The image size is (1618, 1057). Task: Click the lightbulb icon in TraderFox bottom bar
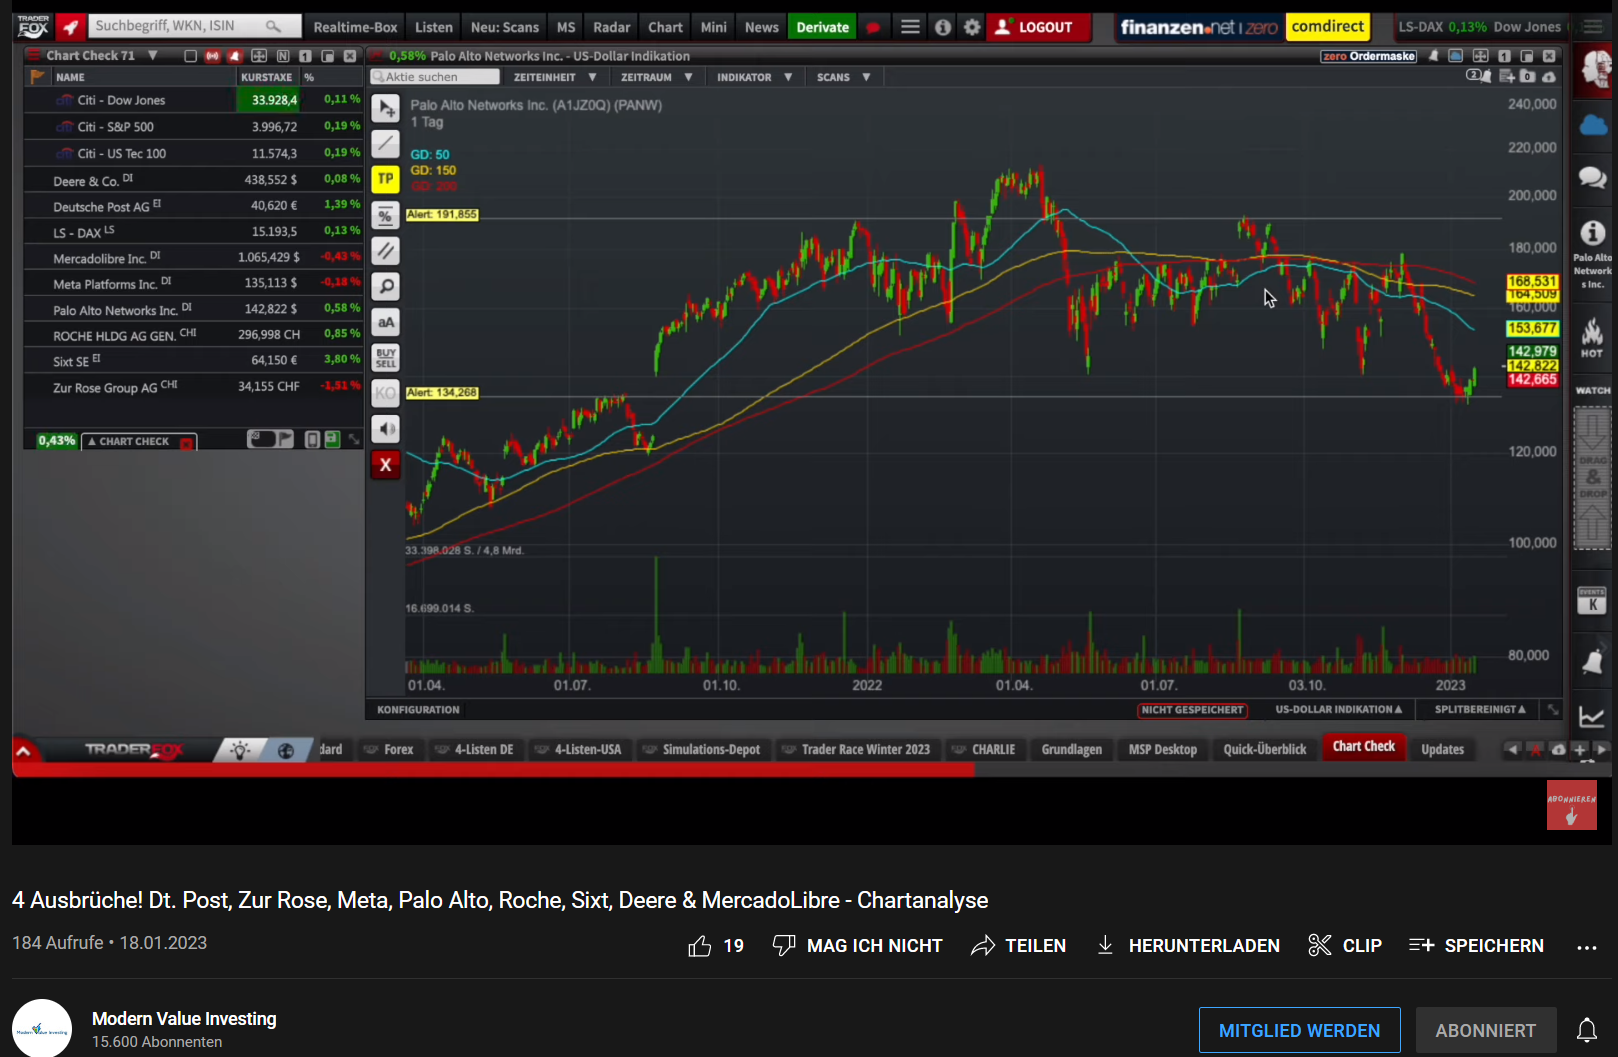click(240, 750)
